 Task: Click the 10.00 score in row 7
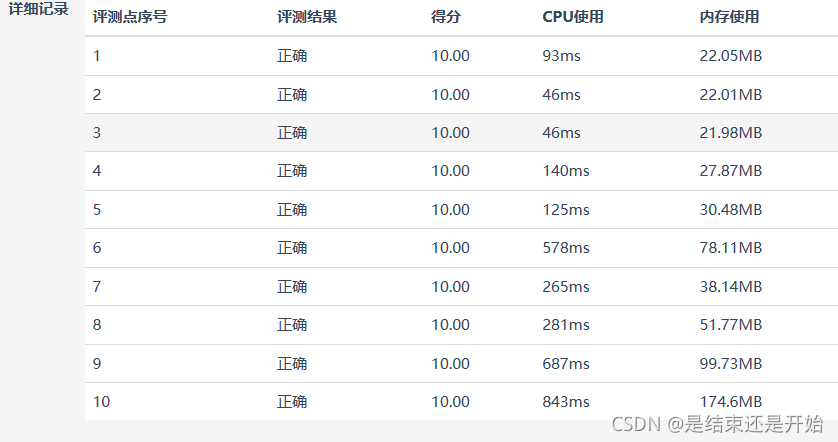click(451, 286)
